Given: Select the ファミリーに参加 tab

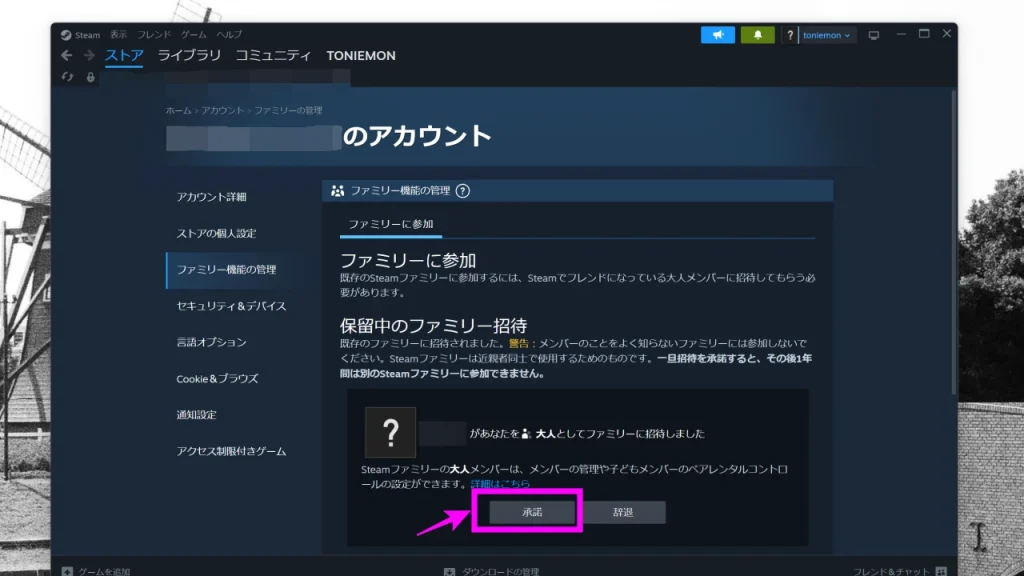Looking at the screenshot, I should click(391, 224).
